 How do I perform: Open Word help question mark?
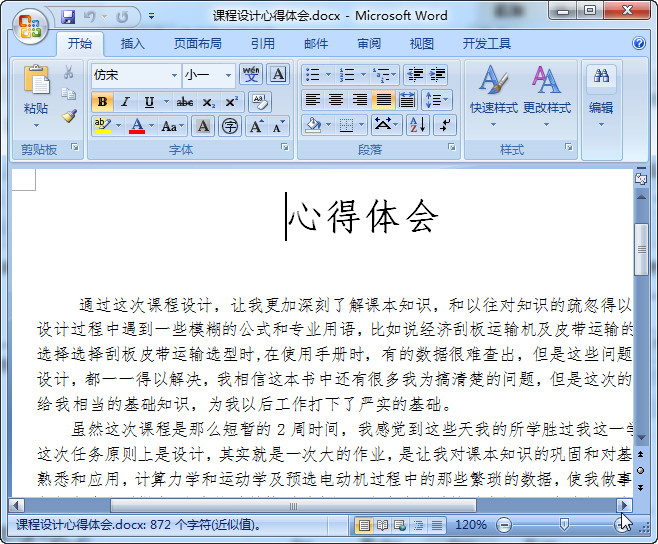[639, 43]
